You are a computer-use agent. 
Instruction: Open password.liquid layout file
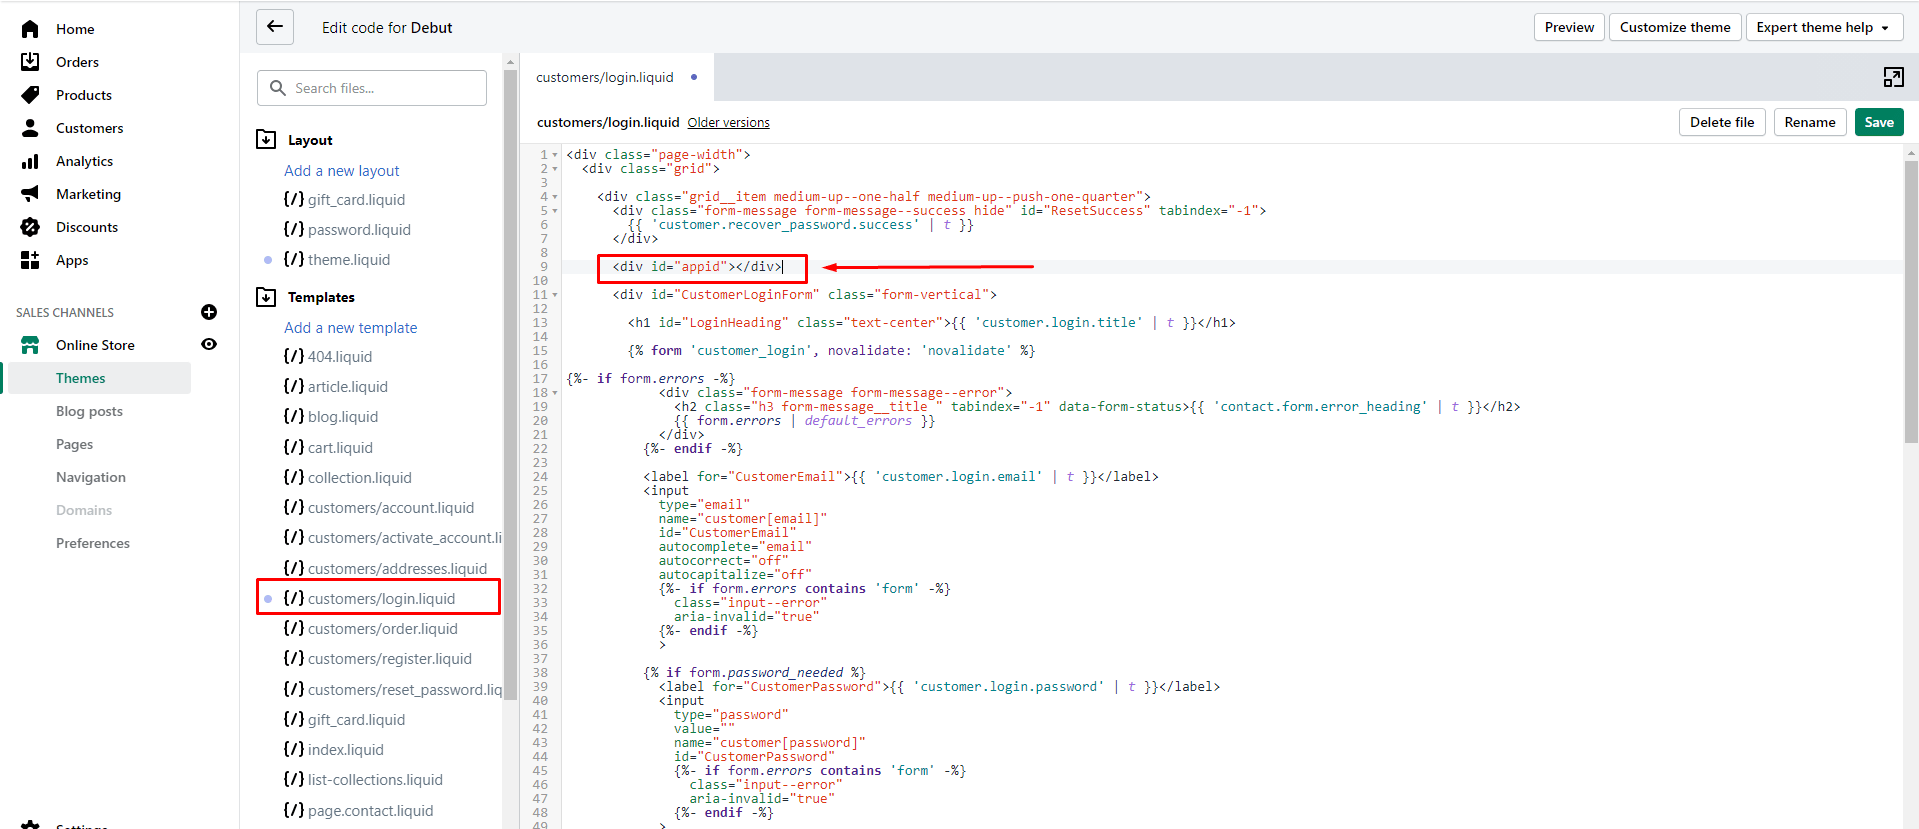tap(347, 230)
